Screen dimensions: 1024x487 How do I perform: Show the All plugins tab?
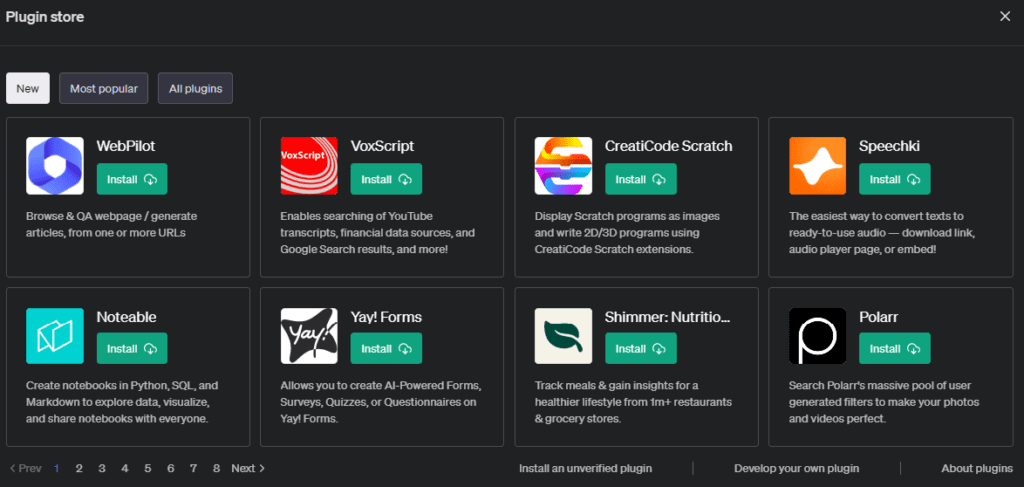tap(195, 88)
